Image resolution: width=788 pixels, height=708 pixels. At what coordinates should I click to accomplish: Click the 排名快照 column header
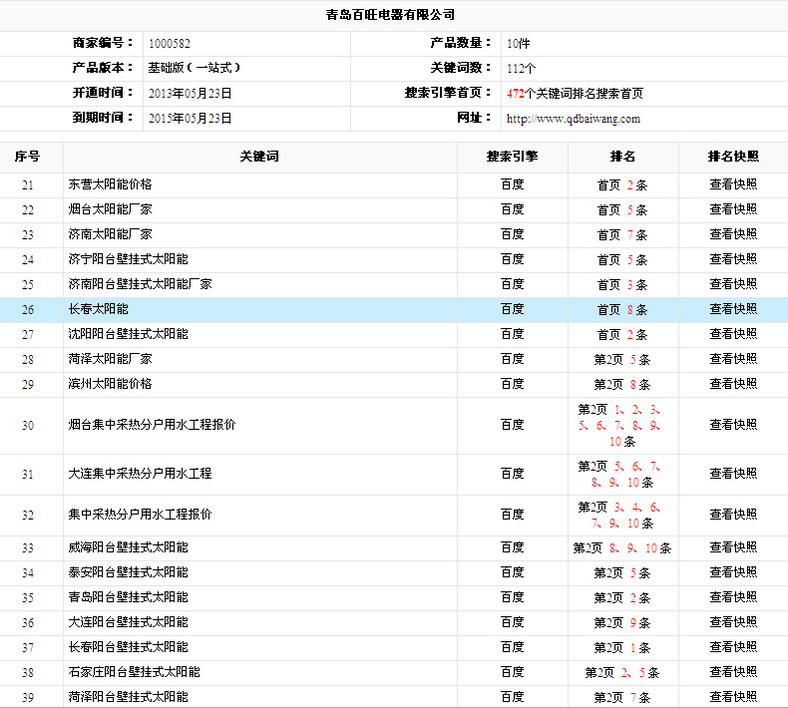point(733,157)
